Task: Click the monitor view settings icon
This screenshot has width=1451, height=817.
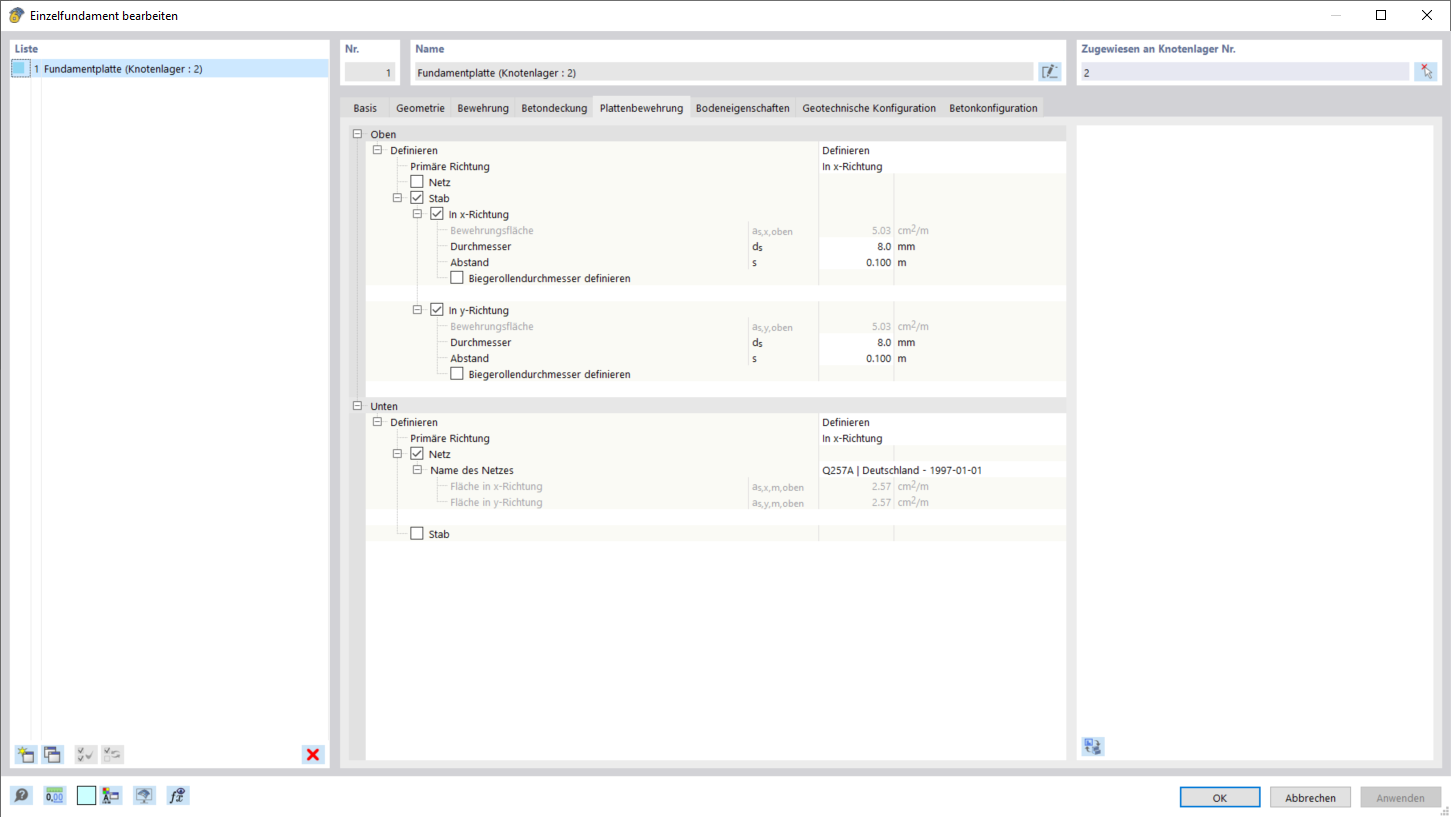Action: click(144, 796)
